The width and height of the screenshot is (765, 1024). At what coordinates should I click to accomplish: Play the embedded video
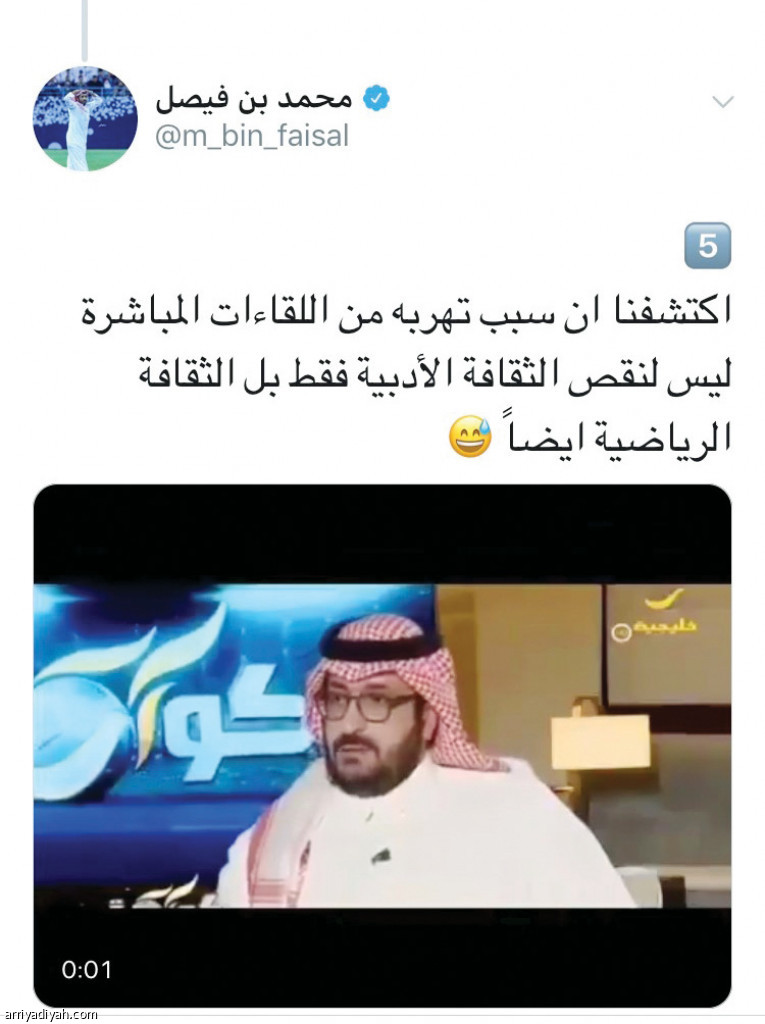coord(382,746)
